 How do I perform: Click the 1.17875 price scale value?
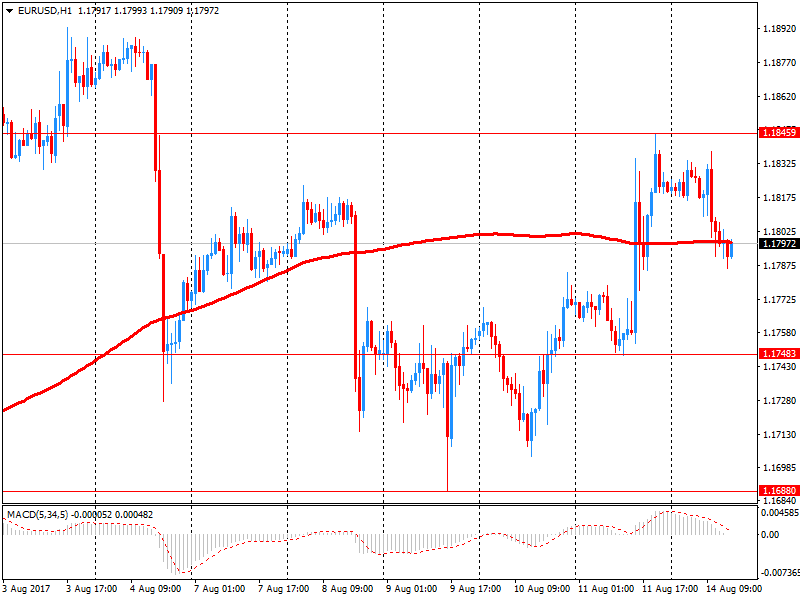779,265
